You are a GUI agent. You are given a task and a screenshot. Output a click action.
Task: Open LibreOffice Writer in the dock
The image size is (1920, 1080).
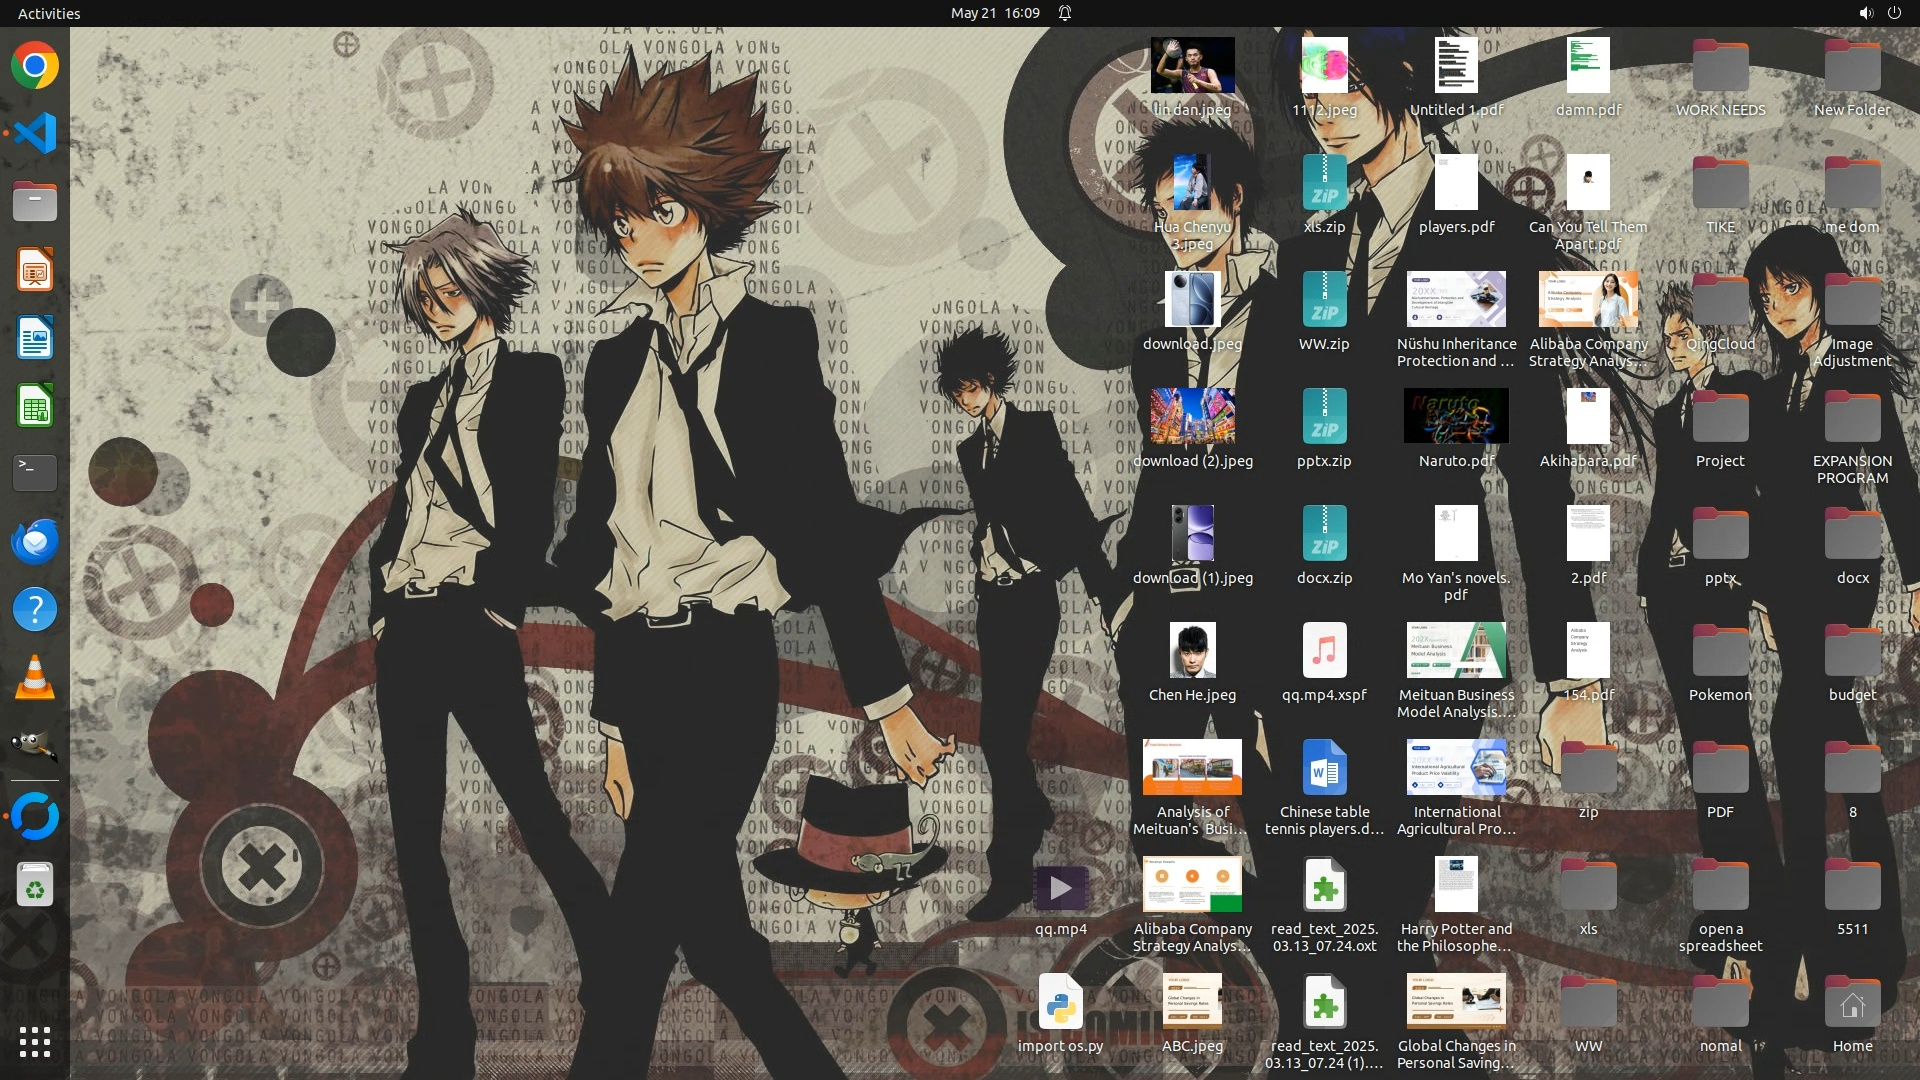point(35,338)
